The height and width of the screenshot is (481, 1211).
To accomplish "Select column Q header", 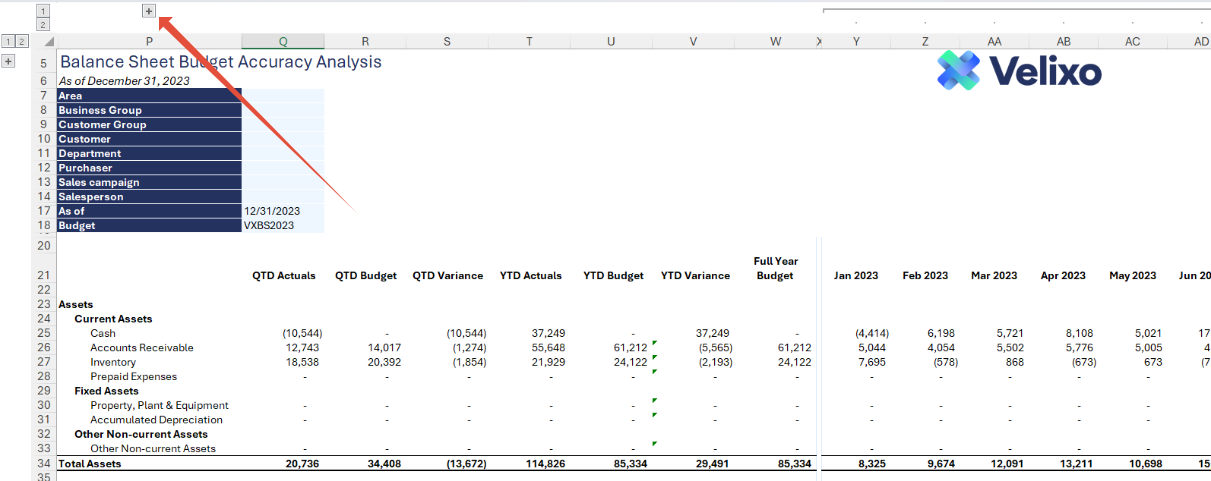I will [283, 41].
